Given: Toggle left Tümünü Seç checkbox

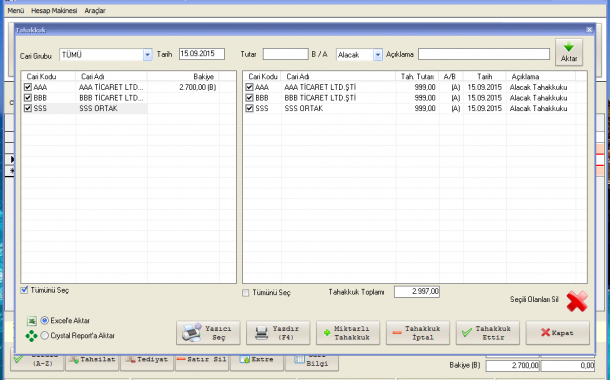Looking at the screenshot, I should pos(25,290).
